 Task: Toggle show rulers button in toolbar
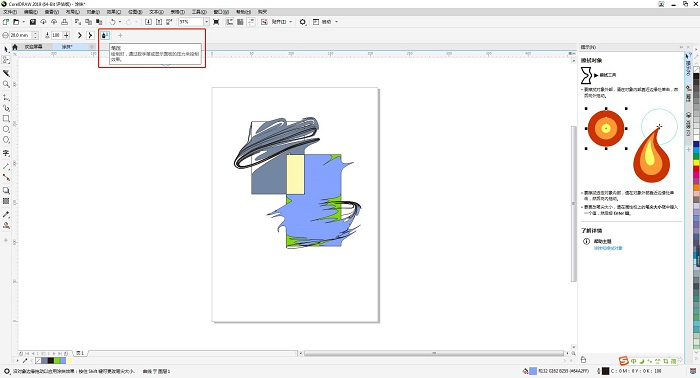tap(229, 22)
